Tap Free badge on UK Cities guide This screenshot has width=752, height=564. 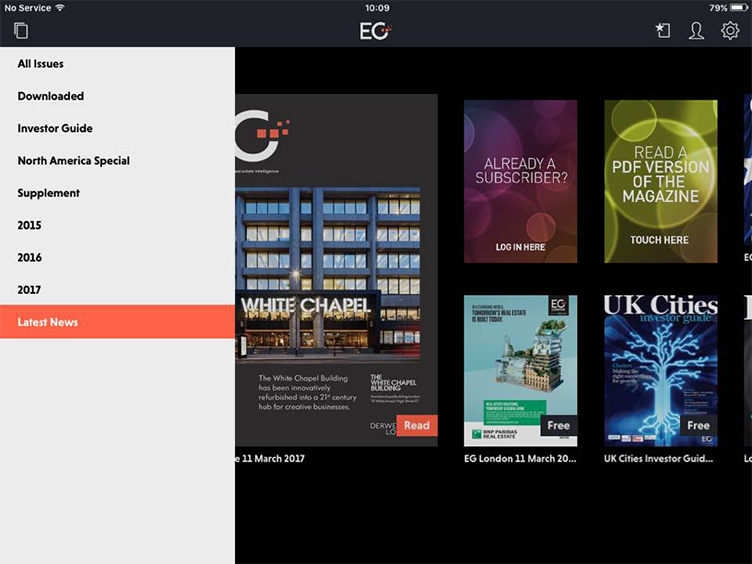[x=698, y=425]
